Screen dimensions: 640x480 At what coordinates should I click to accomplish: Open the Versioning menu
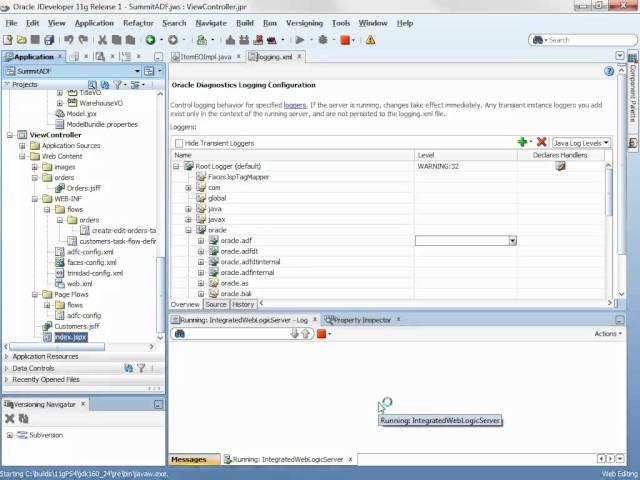[304, 23]
